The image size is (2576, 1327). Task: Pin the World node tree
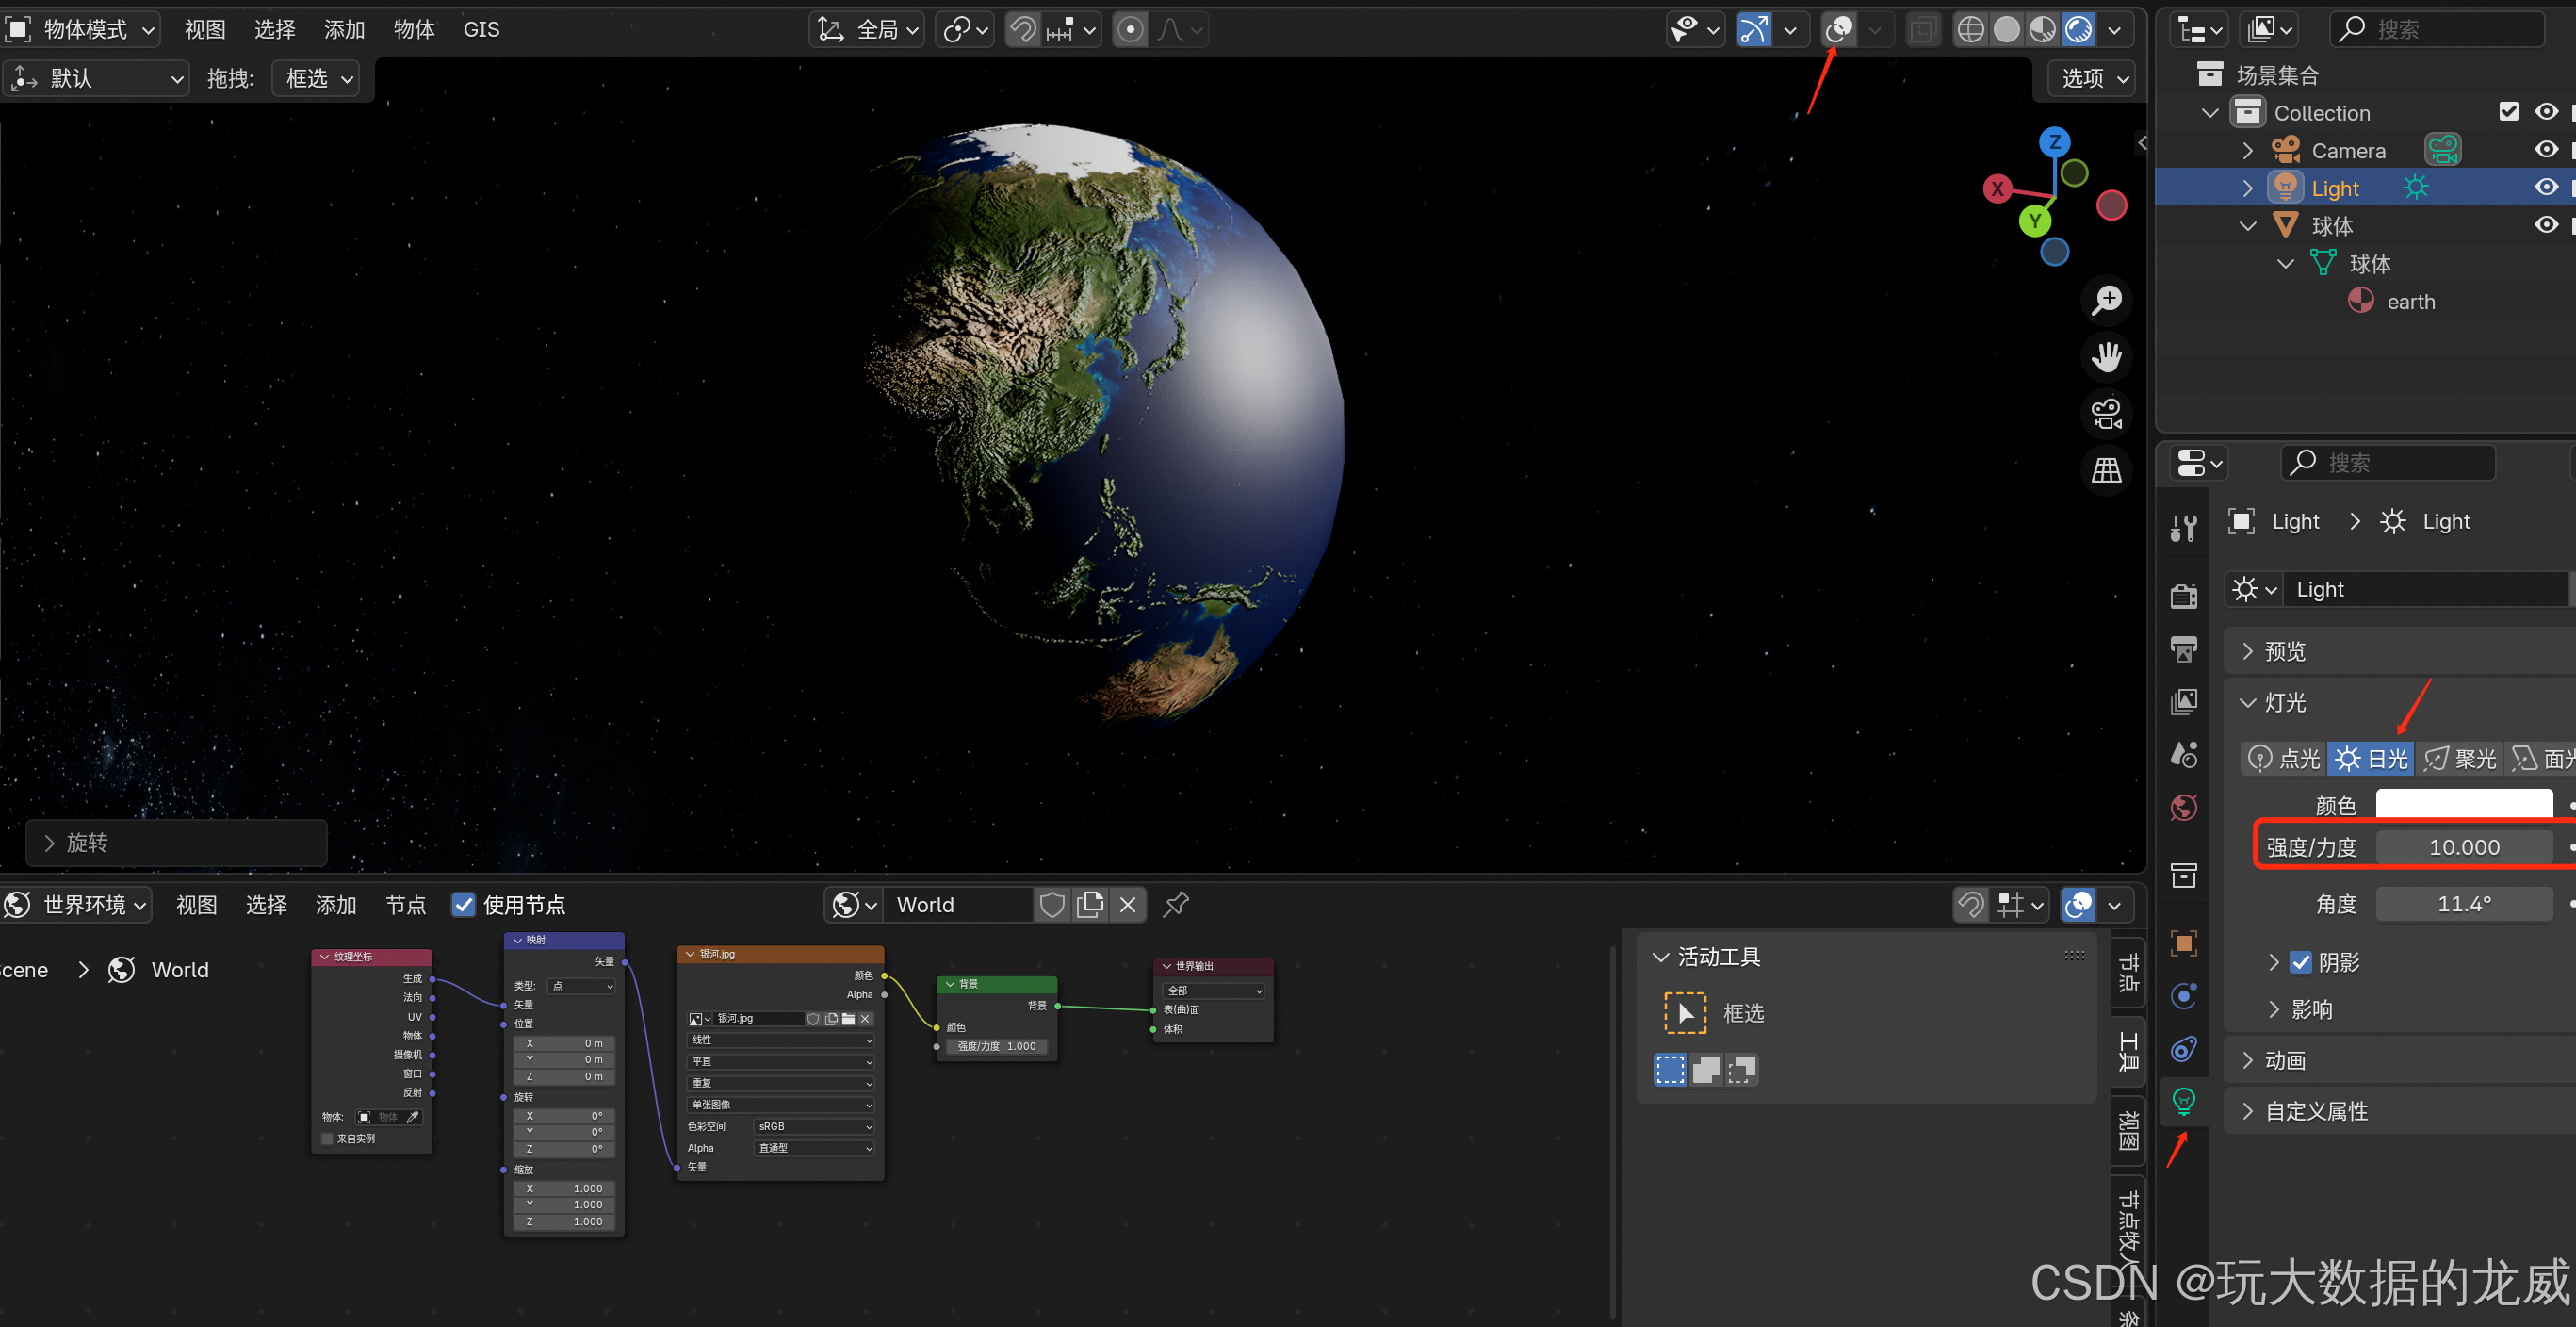coord(1176,905)
